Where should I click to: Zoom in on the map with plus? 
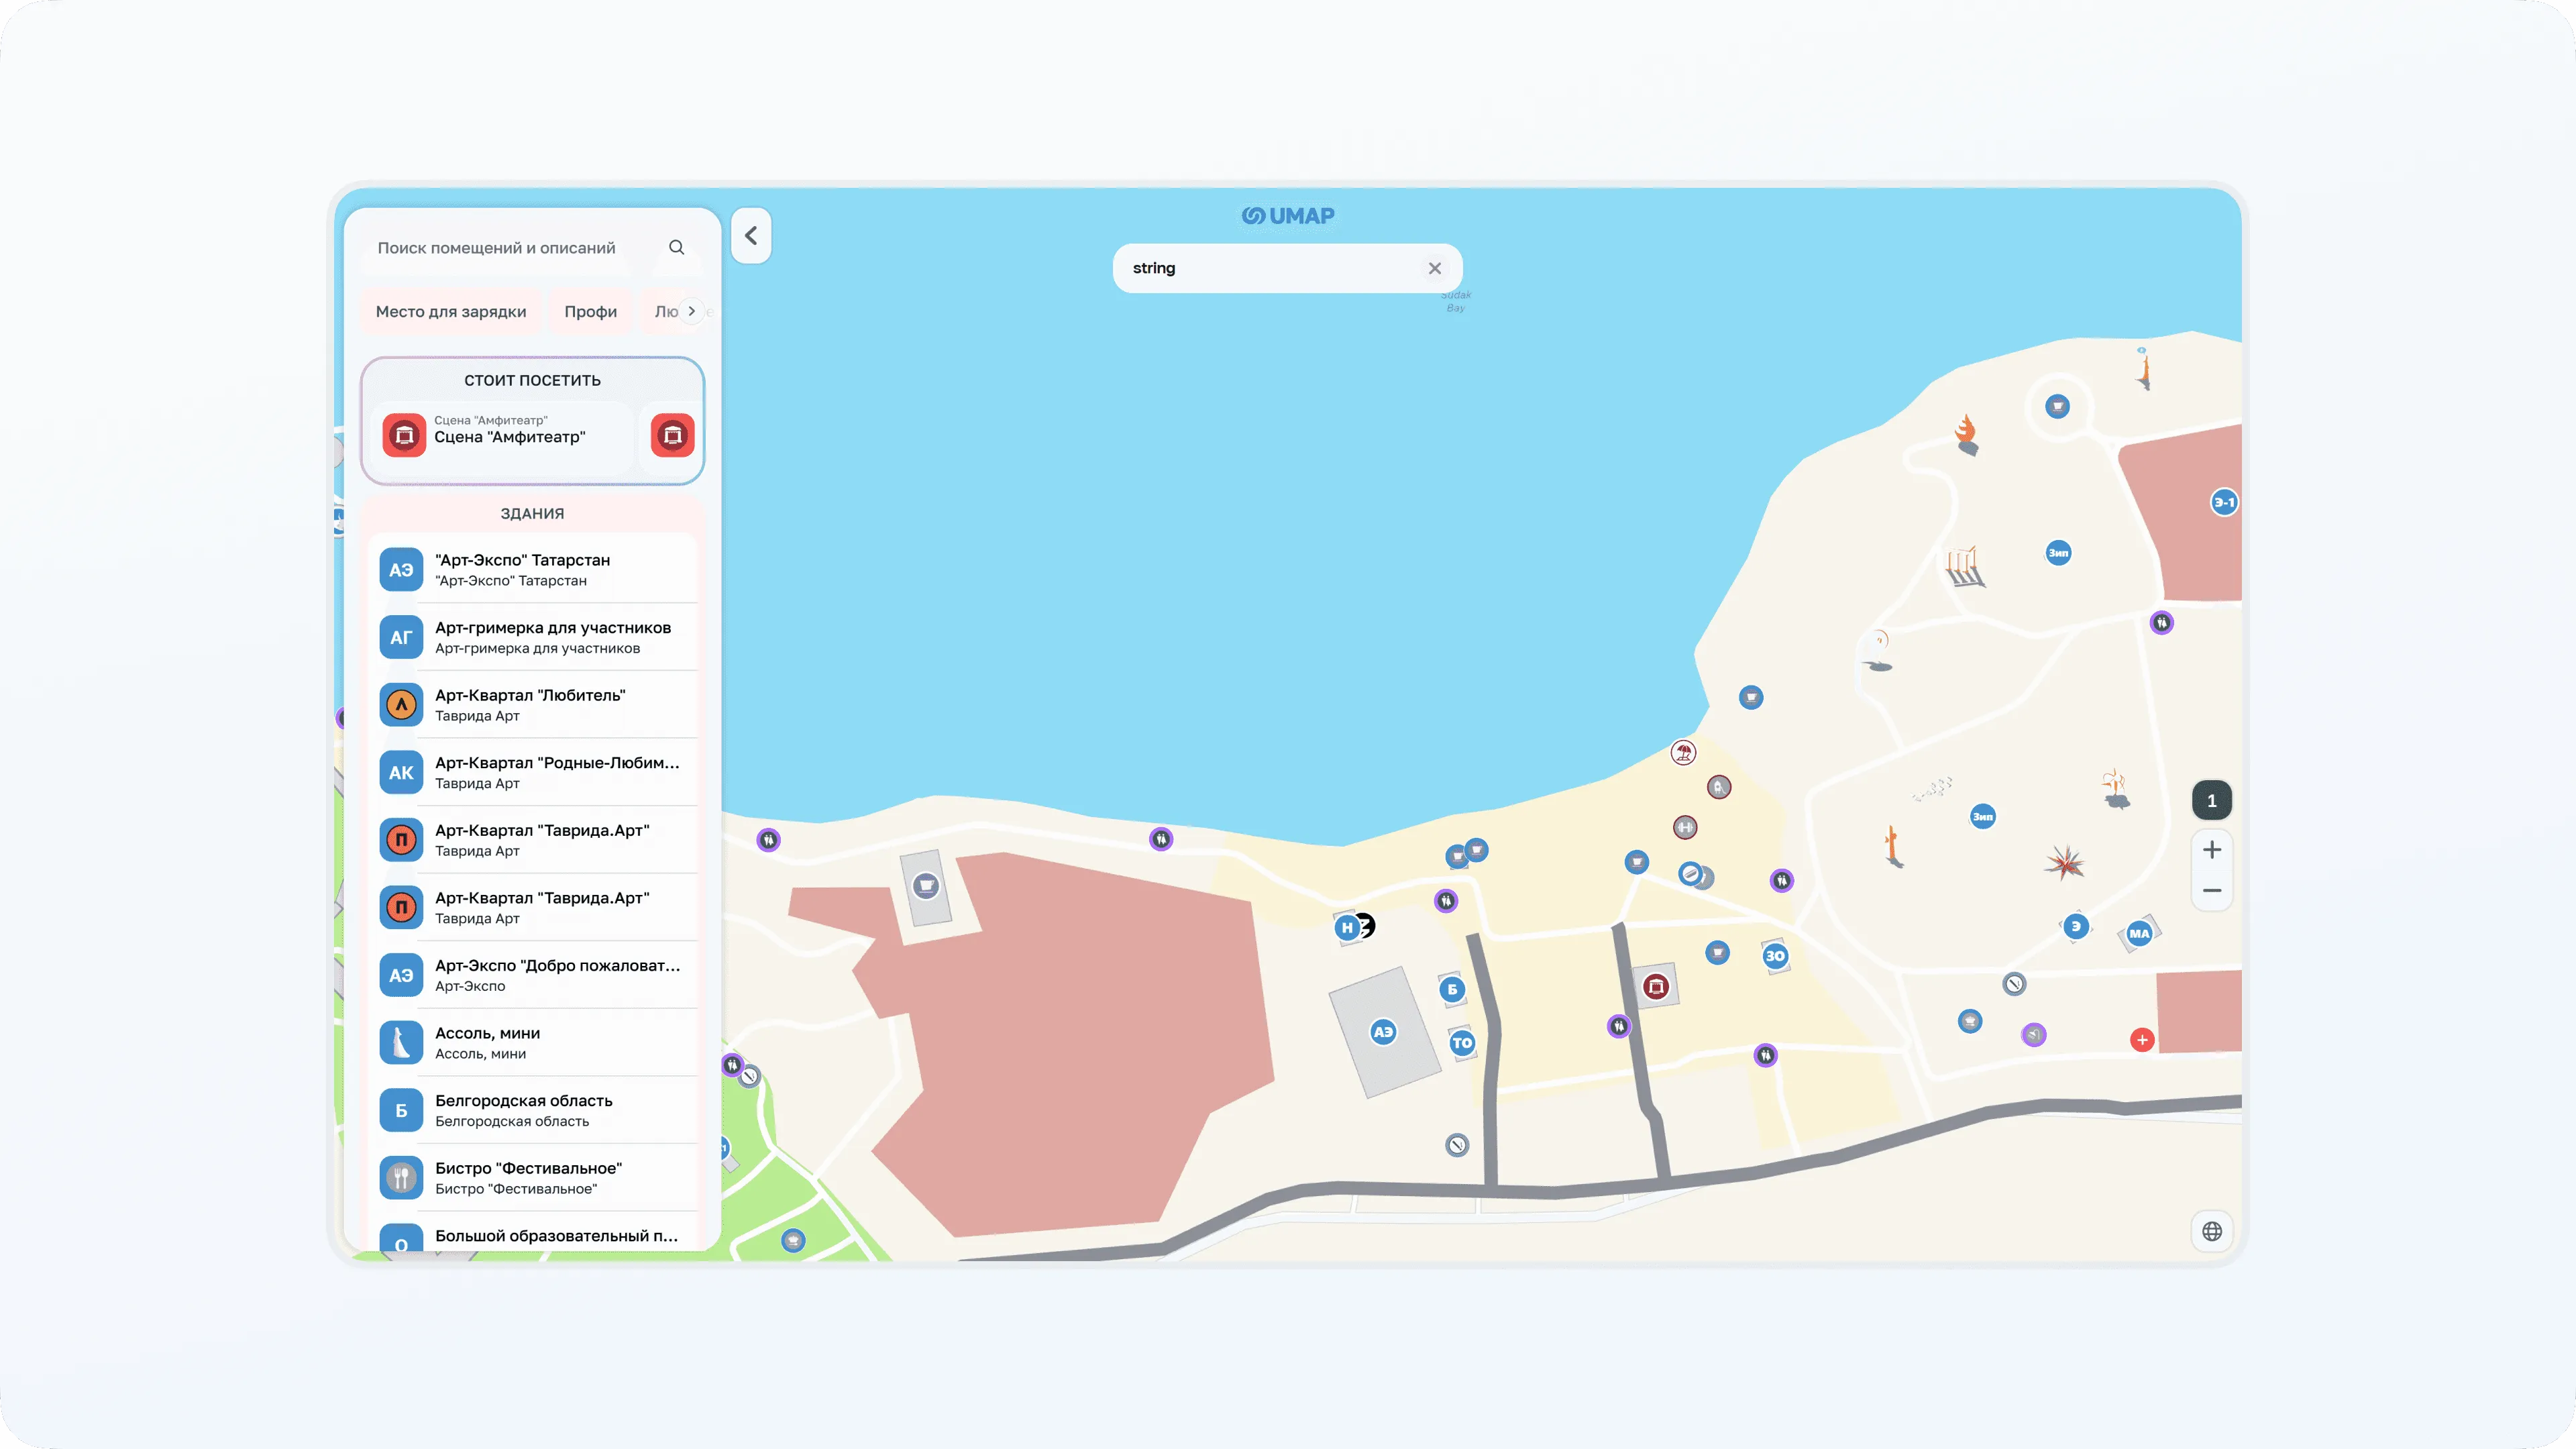pos(2212,850)
